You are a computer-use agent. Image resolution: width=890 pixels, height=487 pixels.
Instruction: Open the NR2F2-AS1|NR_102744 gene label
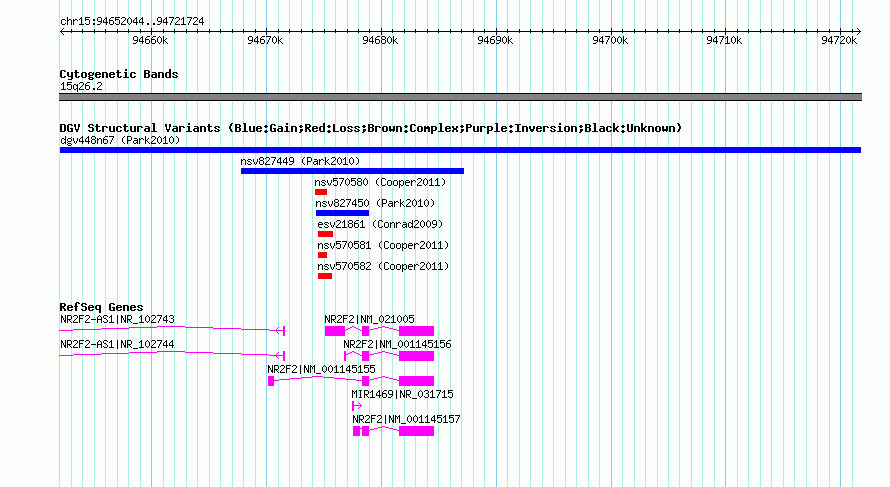pos(117,344)
